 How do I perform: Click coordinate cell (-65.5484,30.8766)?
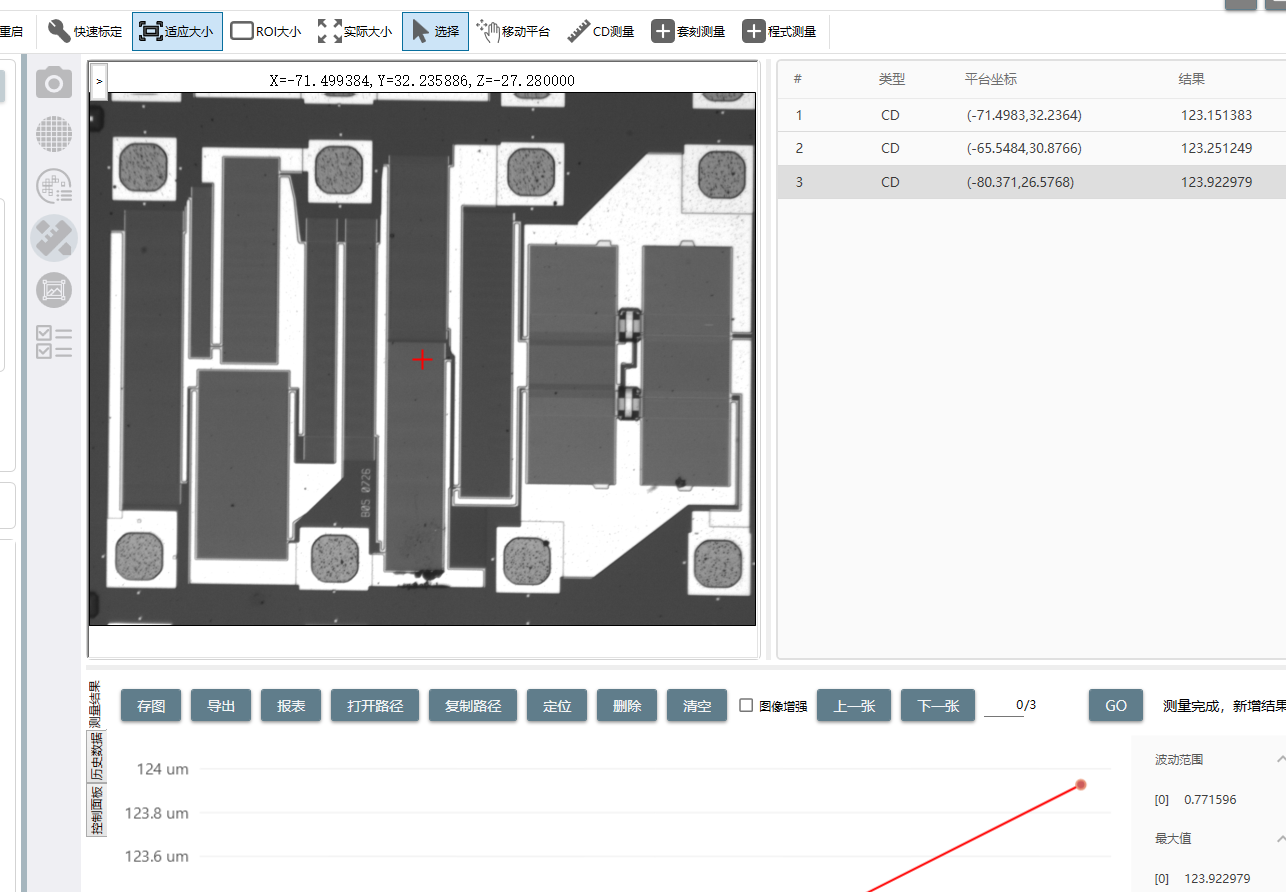point(1024,148)
